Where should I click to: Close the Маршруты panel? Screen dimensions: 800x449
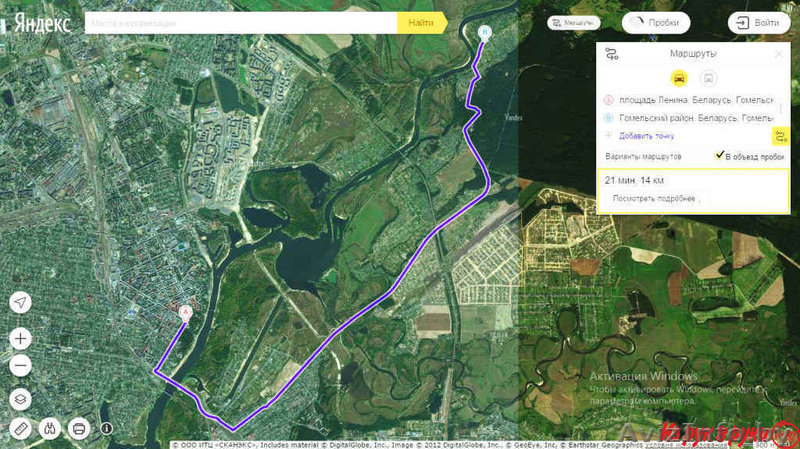pos(778,54)
